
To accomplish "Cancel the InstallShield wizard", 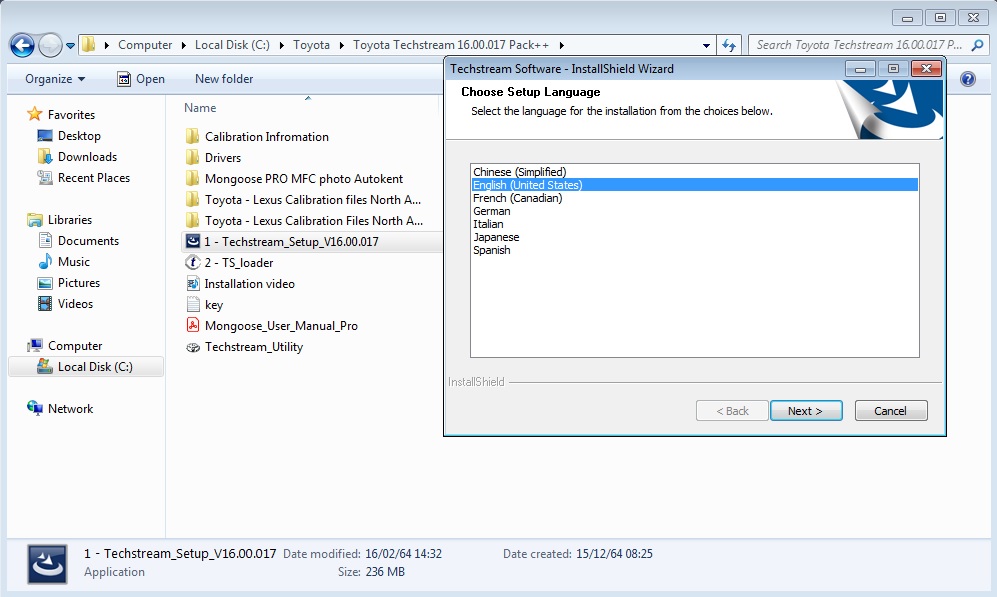I will tap(890, 411).
